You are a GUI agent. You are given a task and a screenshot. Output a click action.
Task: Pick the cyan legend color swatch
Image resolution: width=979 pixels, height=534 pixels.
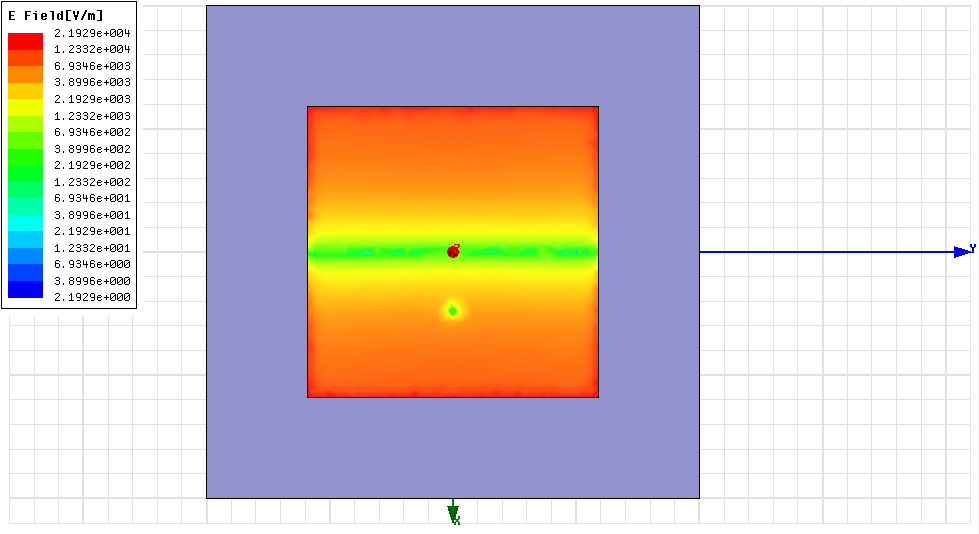tap(26, 223)
